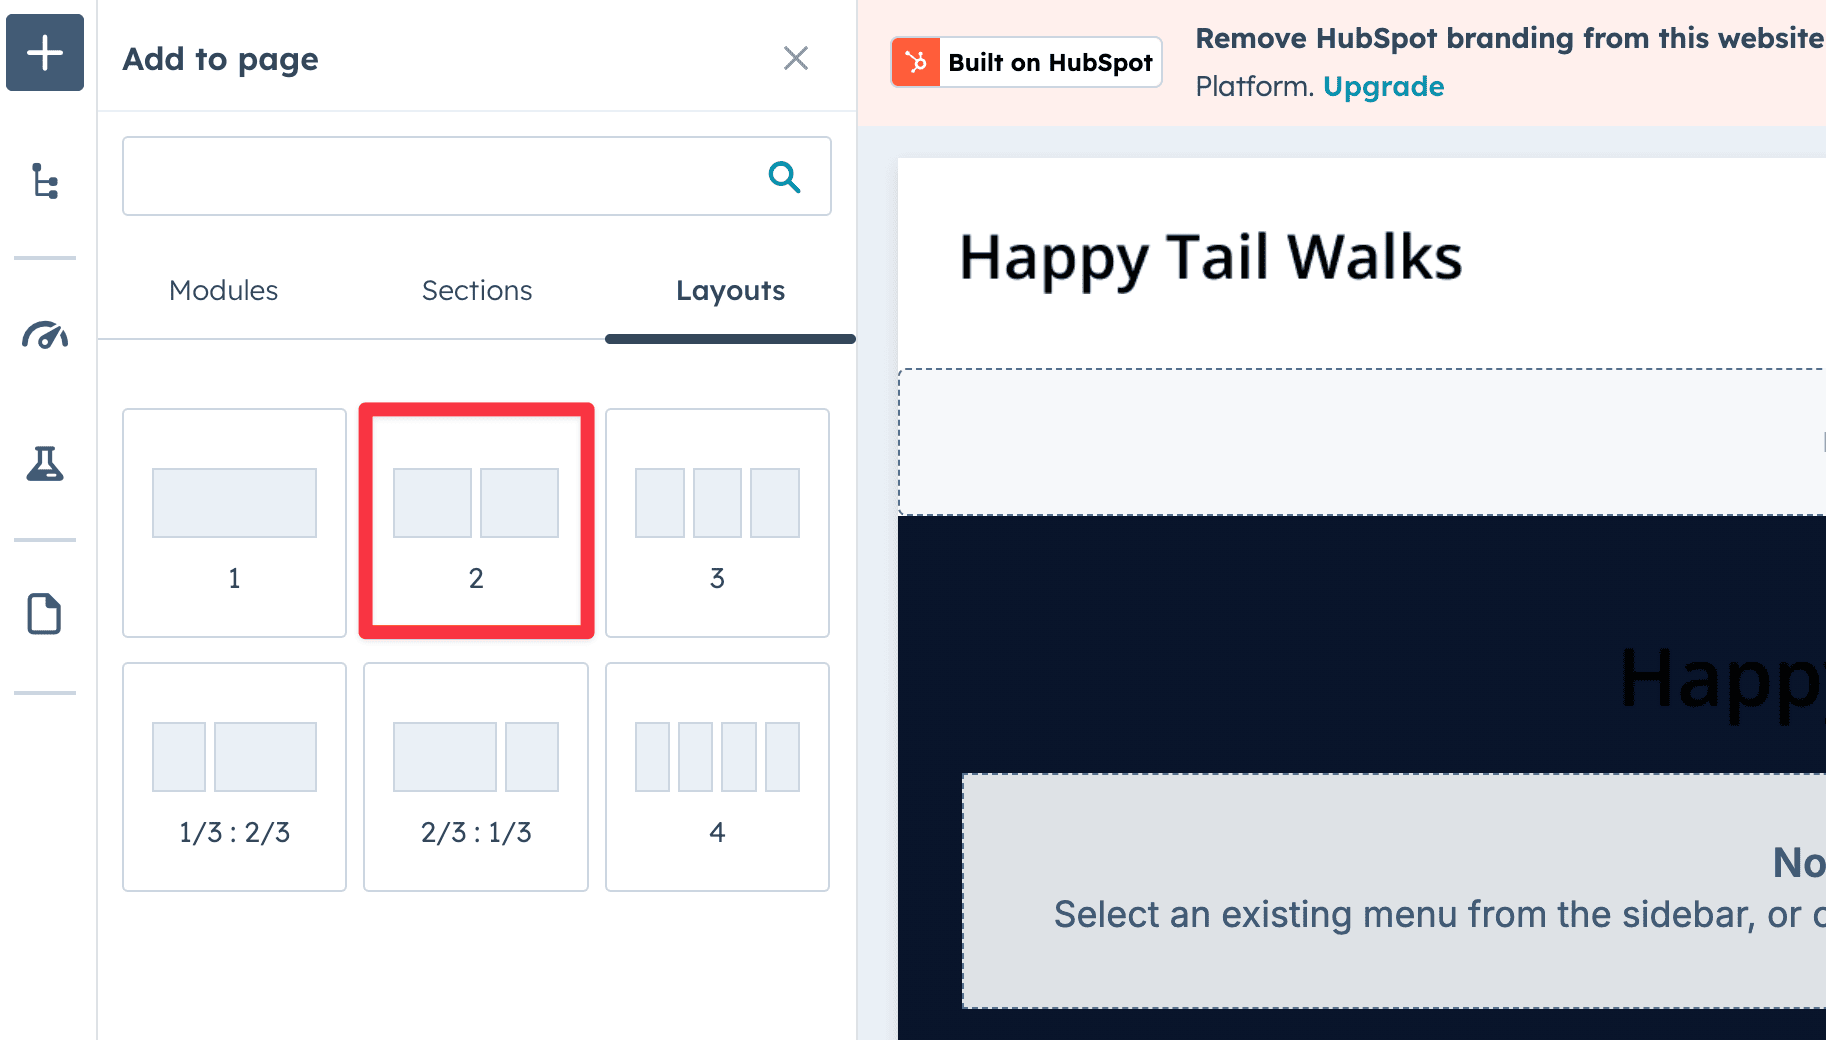
Task: Select the single column layout 1
Action: click(234, 522)
